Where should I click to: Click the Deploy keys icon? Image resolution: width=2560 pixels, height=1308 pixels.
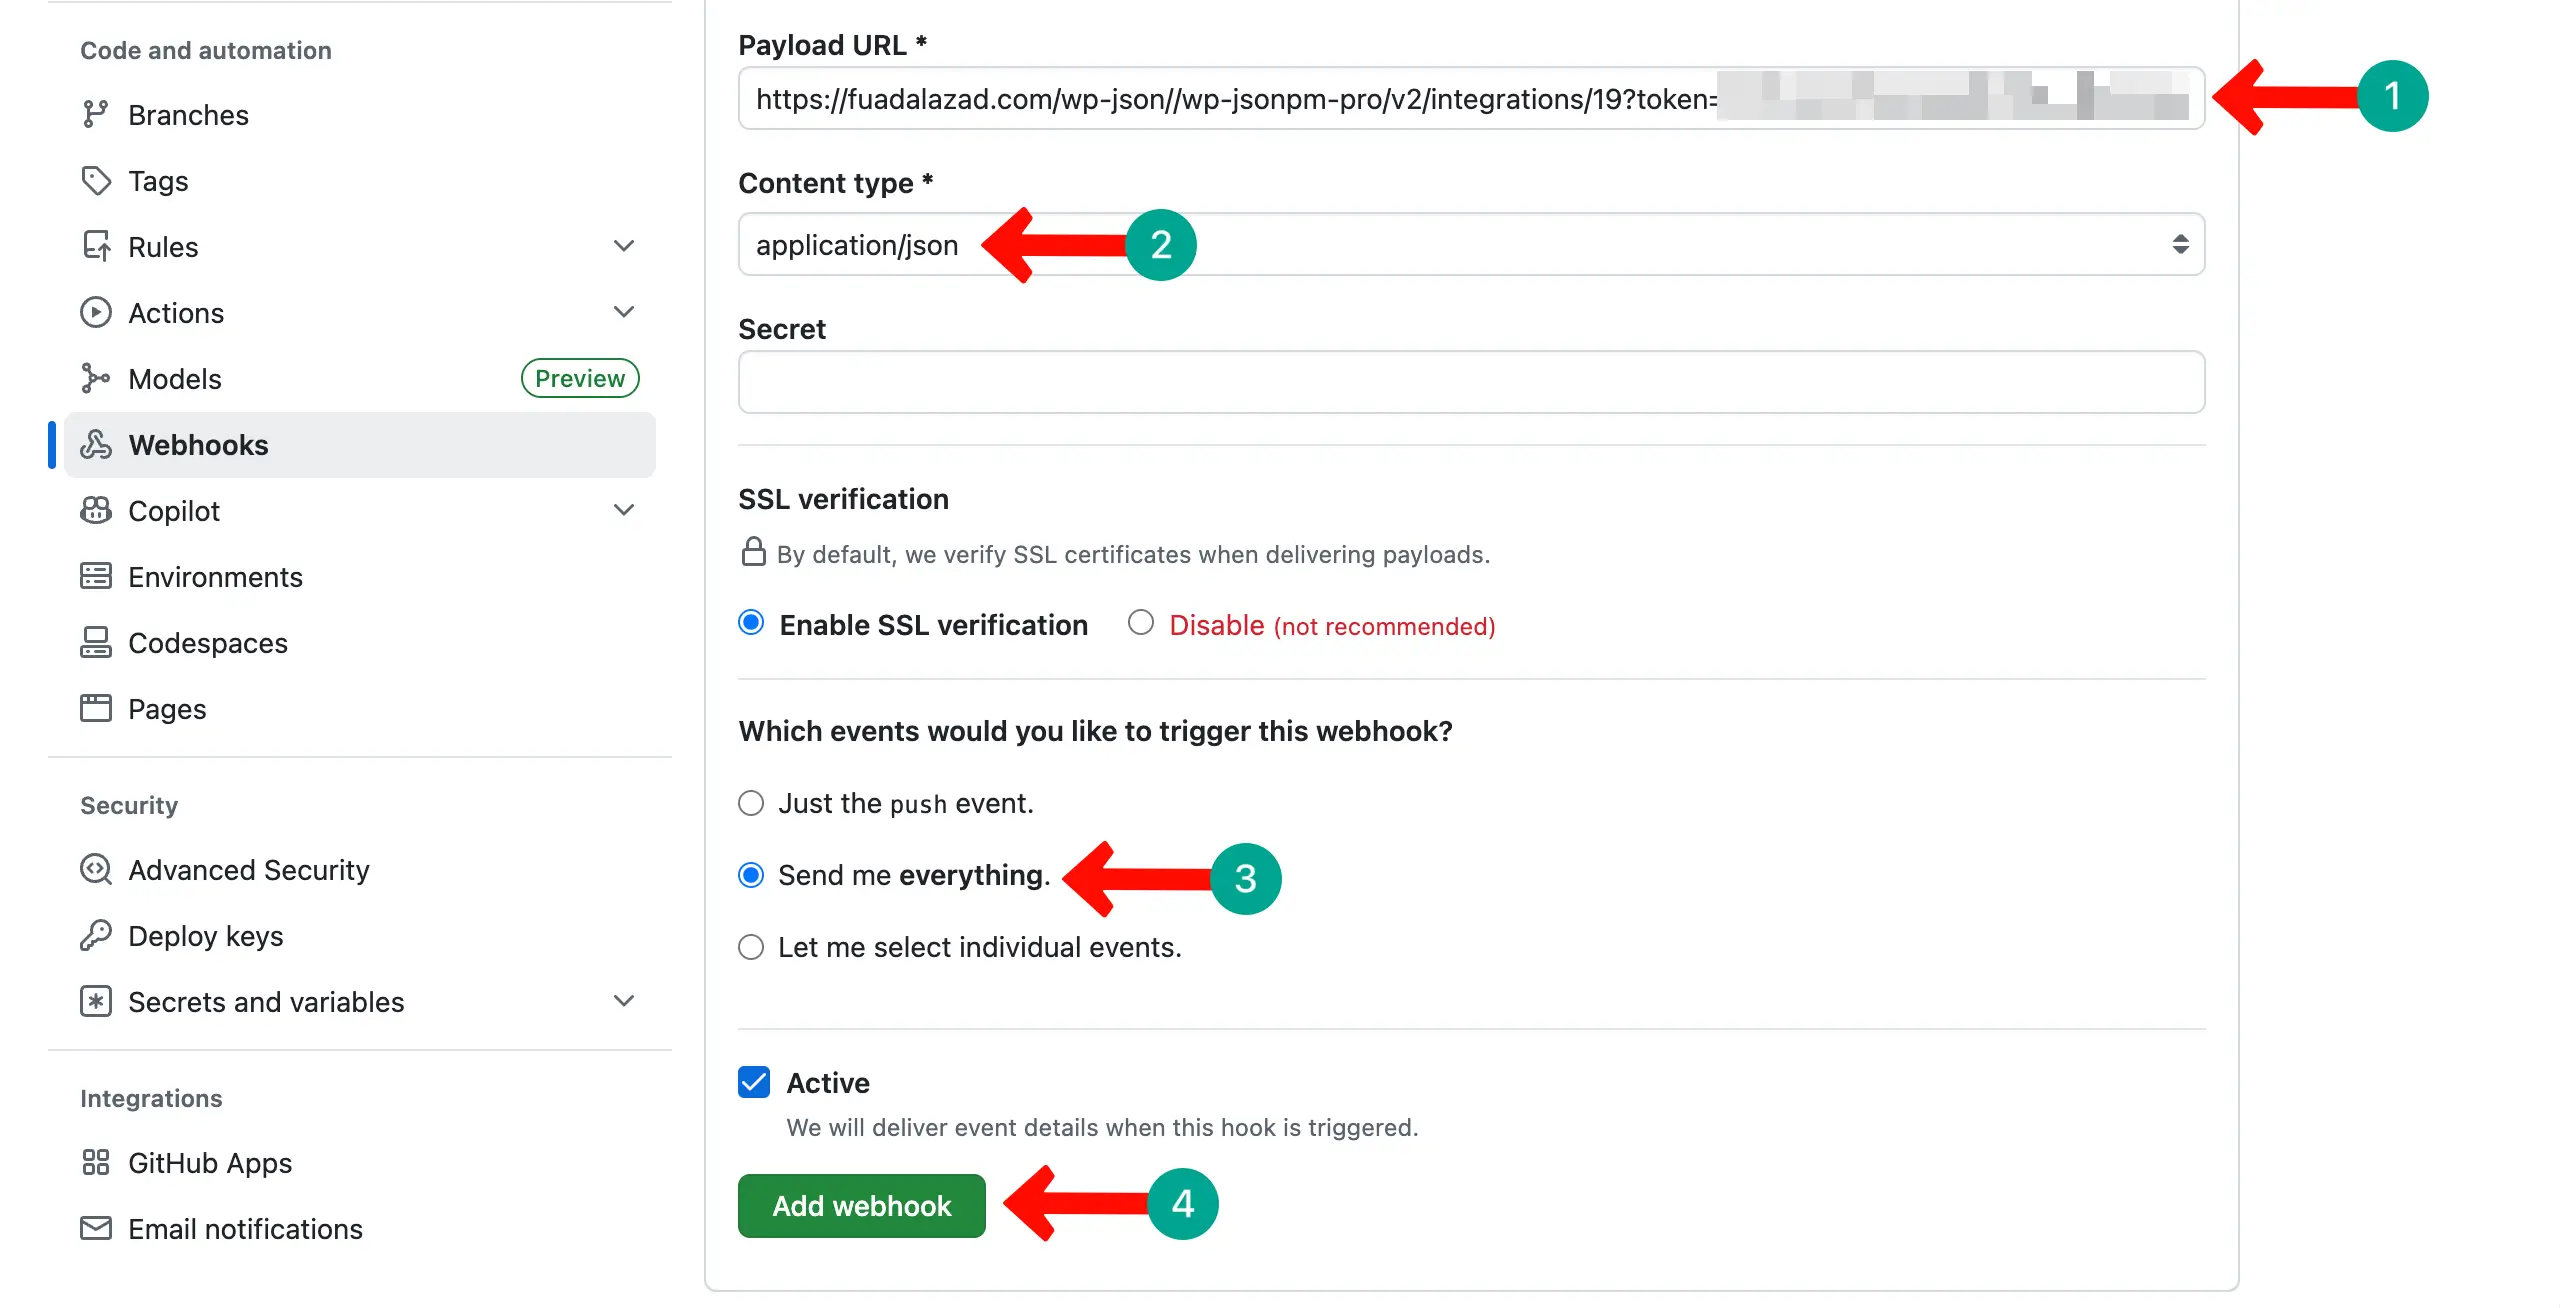pyautogui.click(x=96, y=935)
